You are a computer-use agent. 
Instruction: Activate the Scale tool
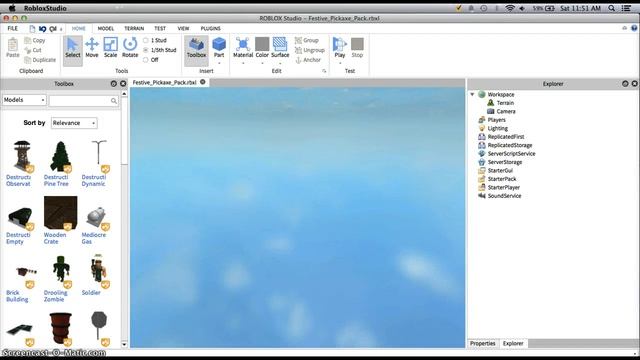[x=111, y=48]
